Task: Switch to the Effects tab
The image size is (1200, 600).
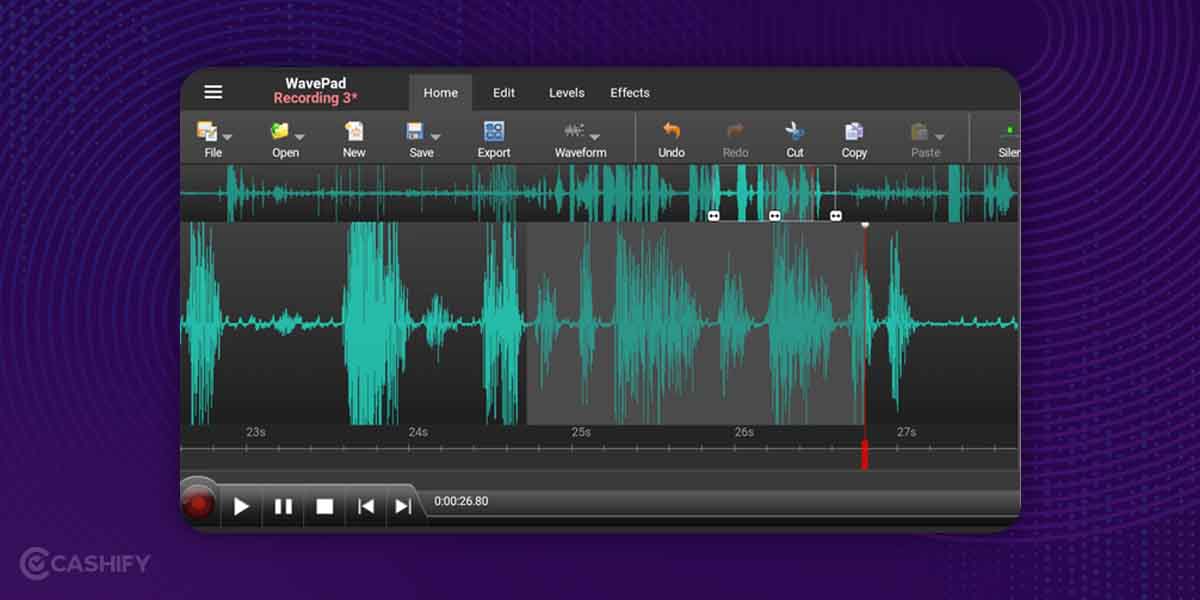Action: pyautogui.click(x=629, y=92)
